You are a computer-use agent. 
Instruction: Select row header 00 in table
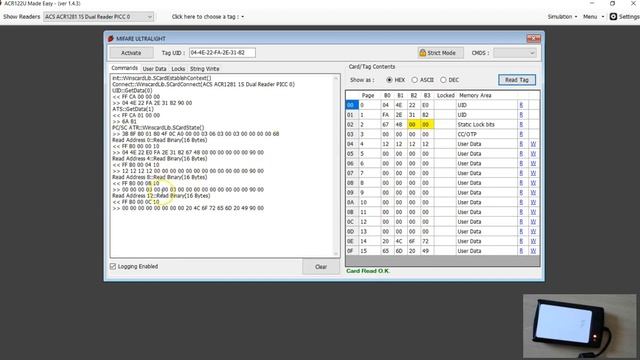click(x=352, y=105)
